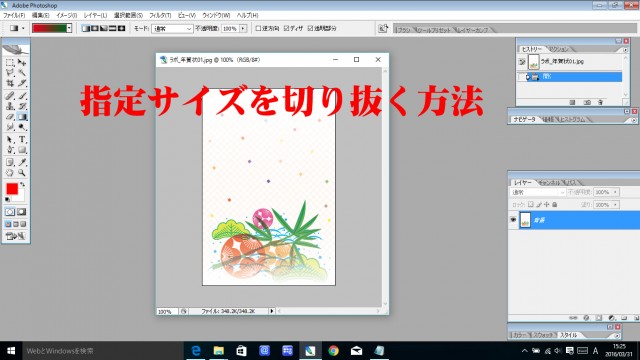Jump to ImageReady icon at toolbox bottom
The height and width of the screenshot is (360, 640).
(15, 236)
